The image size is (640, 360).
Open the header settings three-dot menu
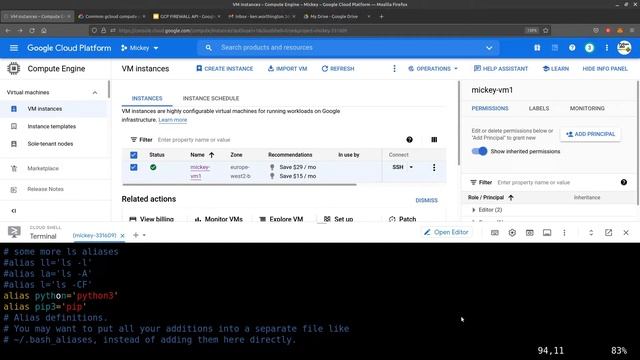(x=607, y=48)
